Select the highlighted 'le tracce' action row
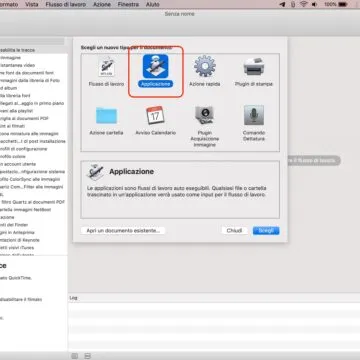 [x=34, y=50]
